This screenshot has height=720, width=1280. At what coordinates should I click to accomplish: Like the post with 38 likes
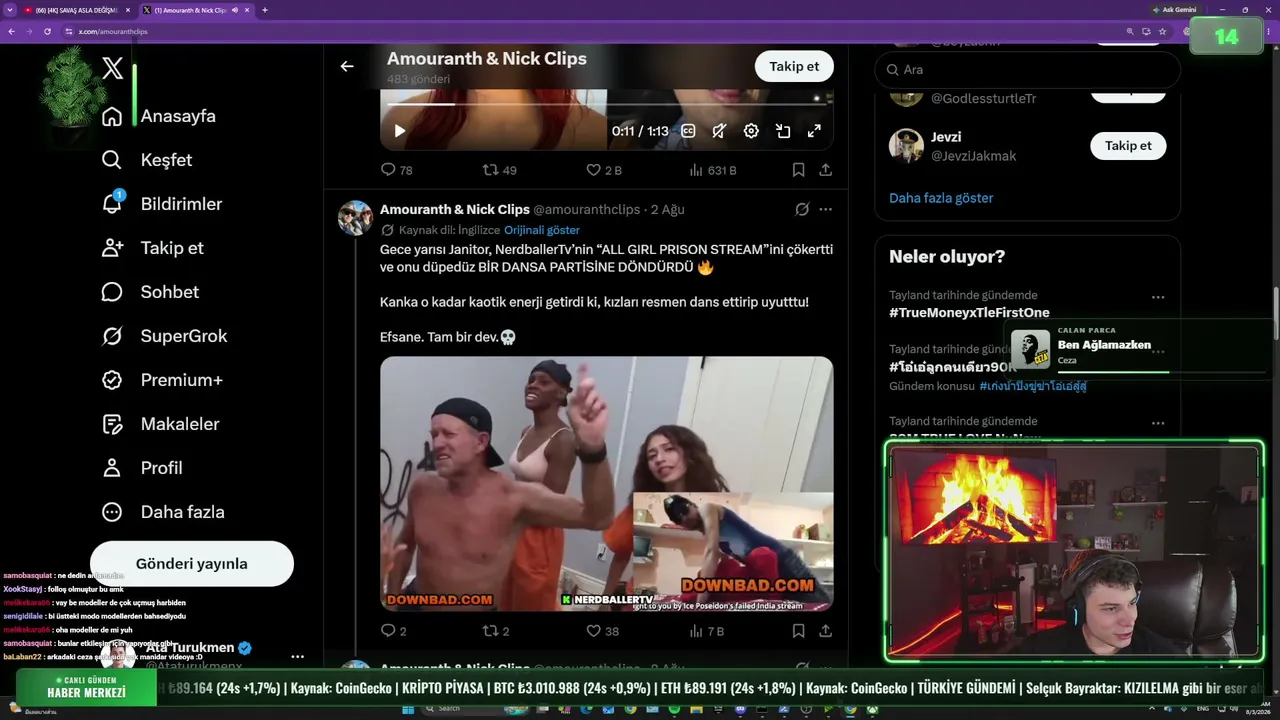pos(602,631)
